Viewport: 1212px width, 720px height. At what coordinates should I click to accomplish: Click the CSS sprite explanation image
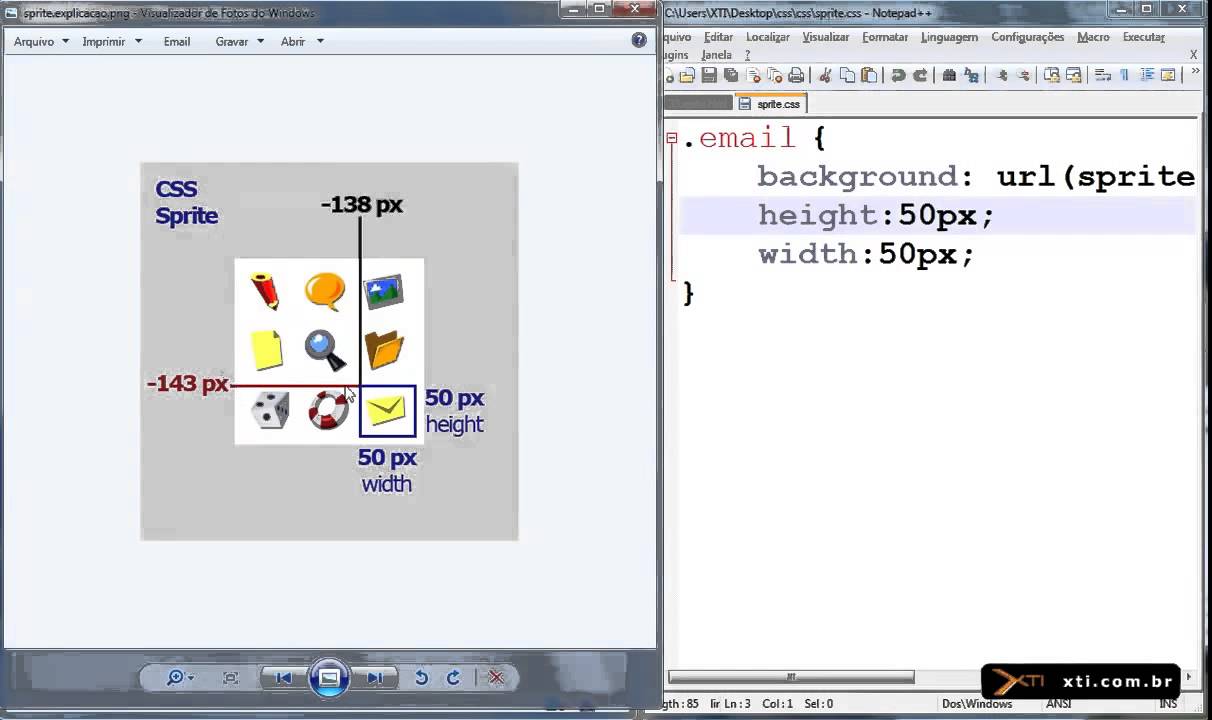(x=329, y=351)
